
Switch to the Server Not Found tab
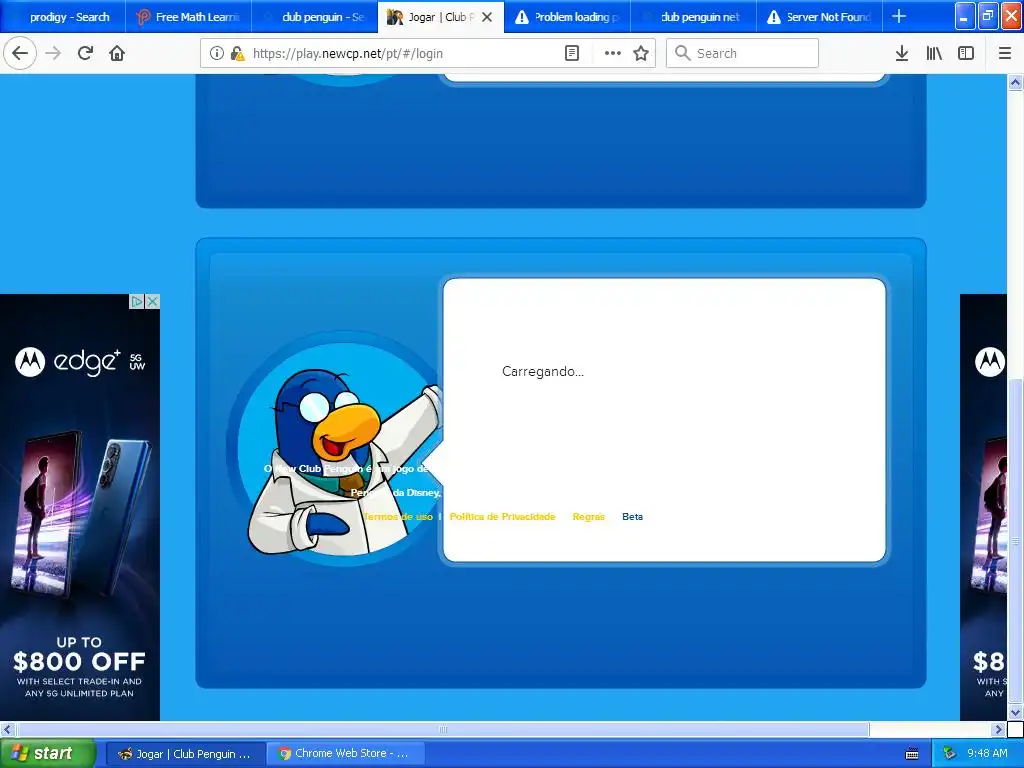(x=819, y=17)
